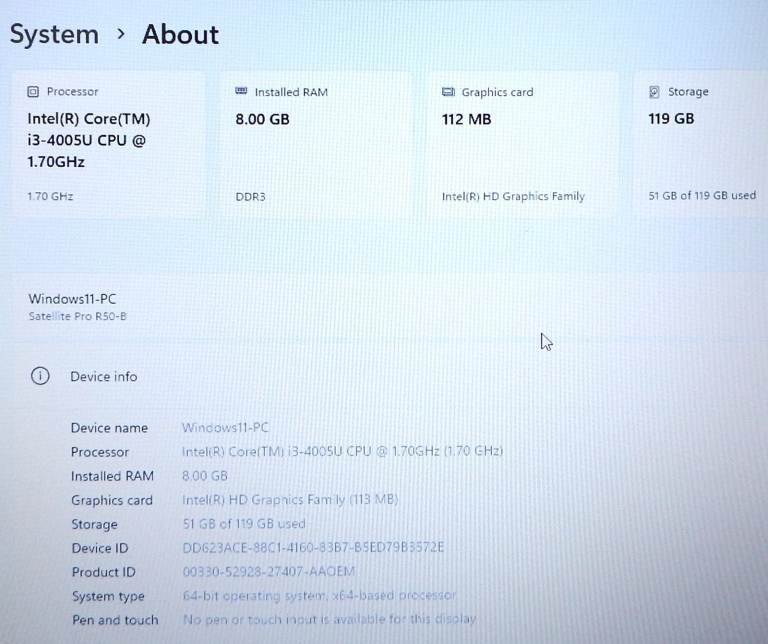The height and width of the screenshot is (644, 768).
Task: Select Intel(R) Core(TM) i3-4005U card text
Action: point(89,140)
